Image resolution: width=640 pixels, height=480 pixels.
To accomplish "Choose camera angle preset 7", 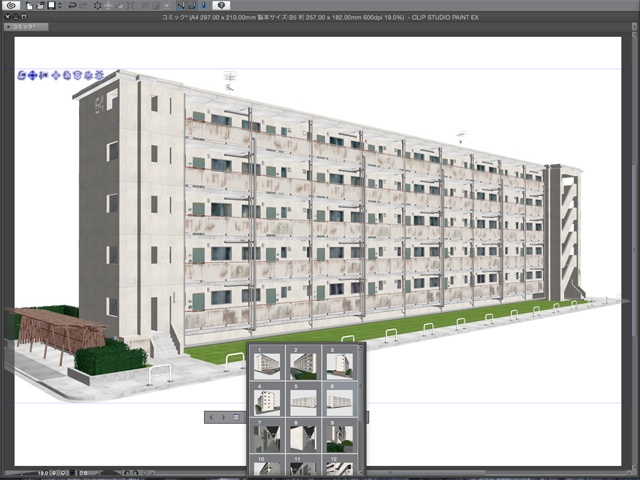I will click(267, 436).
